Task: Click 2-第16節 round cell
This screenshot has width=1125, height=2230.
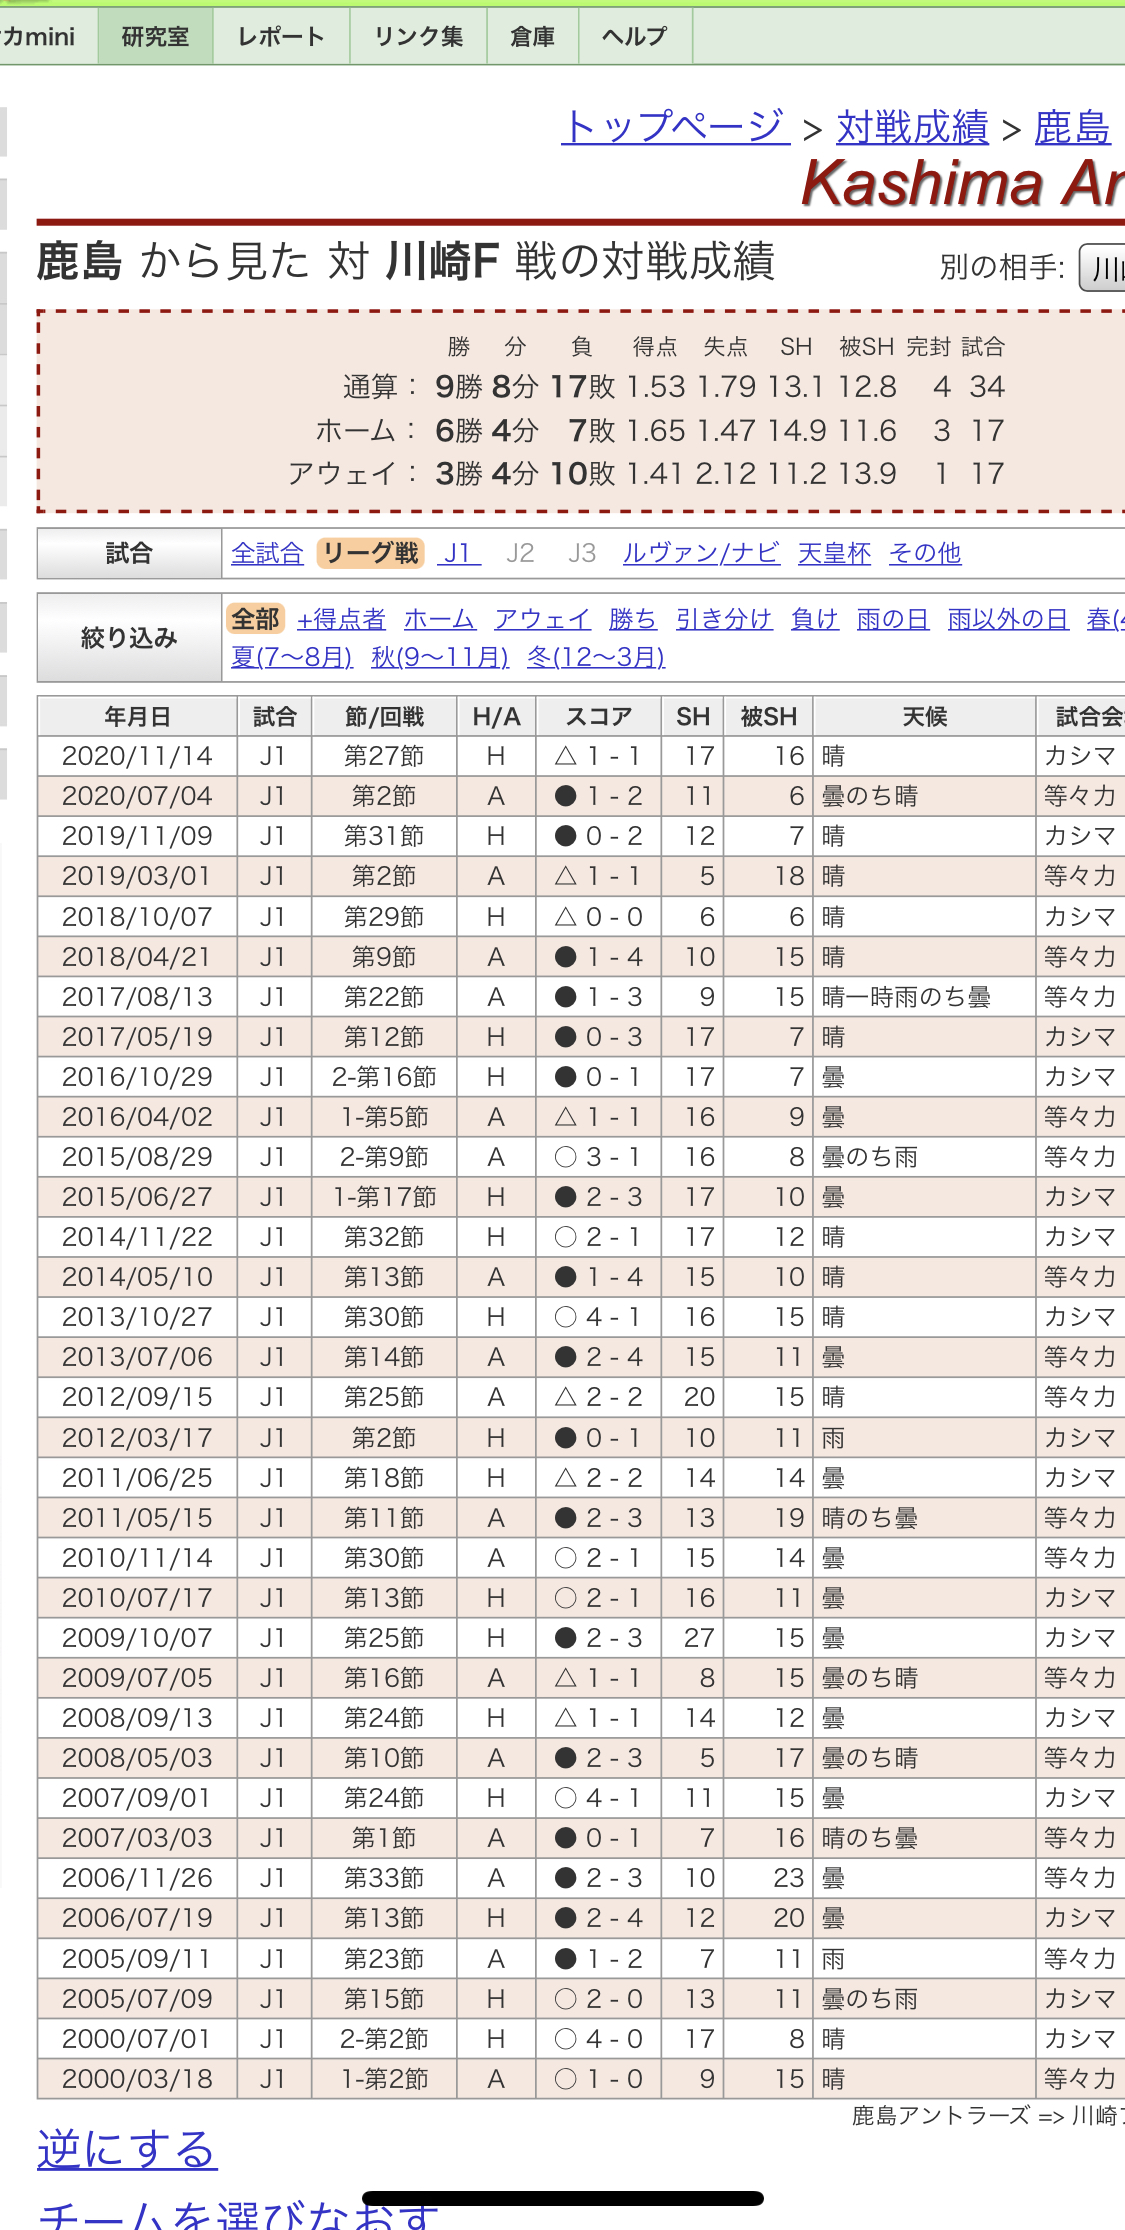Action: pyautogui.click(x=385, y=1077)
